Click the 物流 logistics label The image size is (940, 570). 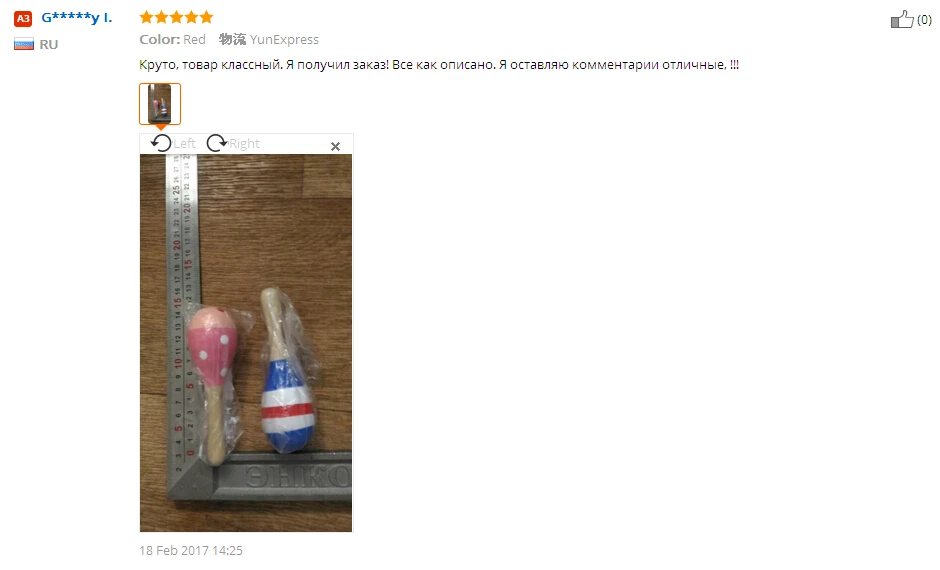(x=232, y=40)
